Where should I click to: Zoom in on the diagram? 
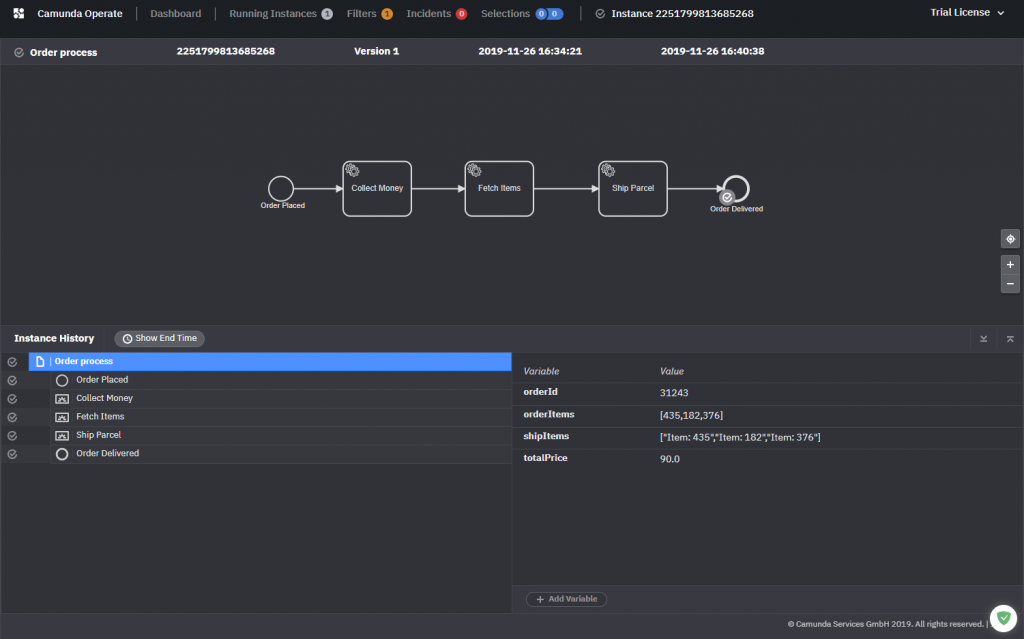[x=1010, y=265]
